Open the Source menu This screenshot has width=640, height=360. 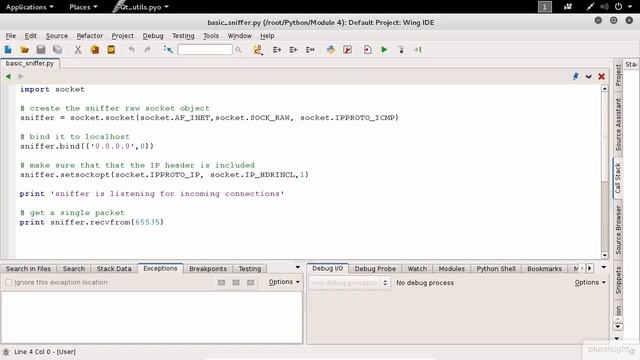[57, 36]
